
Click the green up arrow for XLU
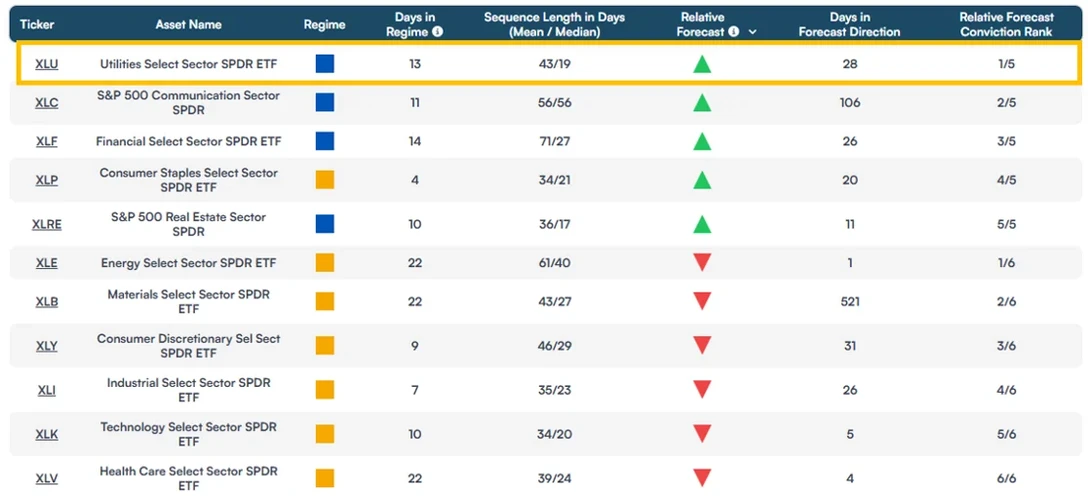coord(702,64)
